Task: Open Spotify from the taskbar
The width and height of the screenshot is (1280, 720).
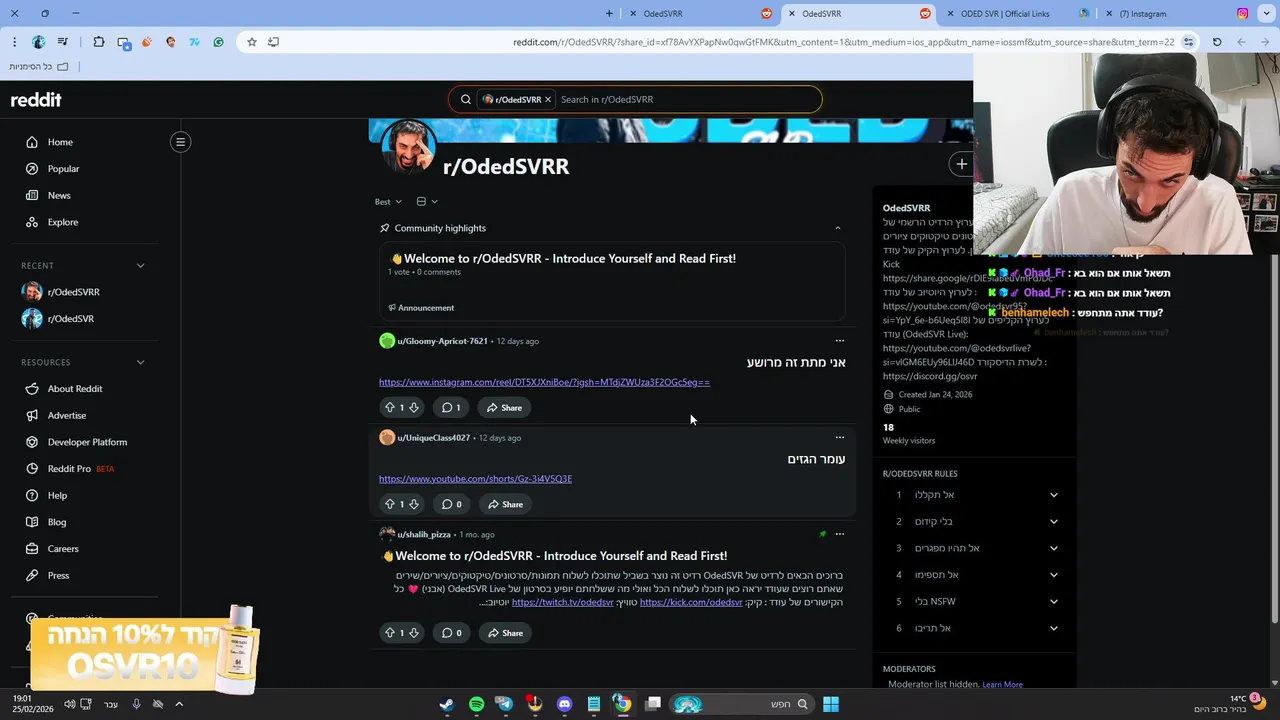Action: [476, 704]
